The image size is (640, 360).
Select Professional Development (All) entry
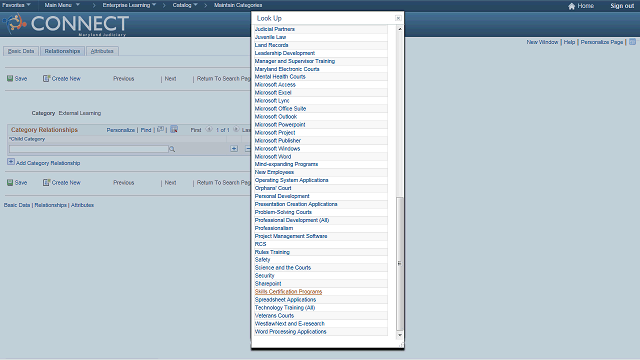click(292, 220)
